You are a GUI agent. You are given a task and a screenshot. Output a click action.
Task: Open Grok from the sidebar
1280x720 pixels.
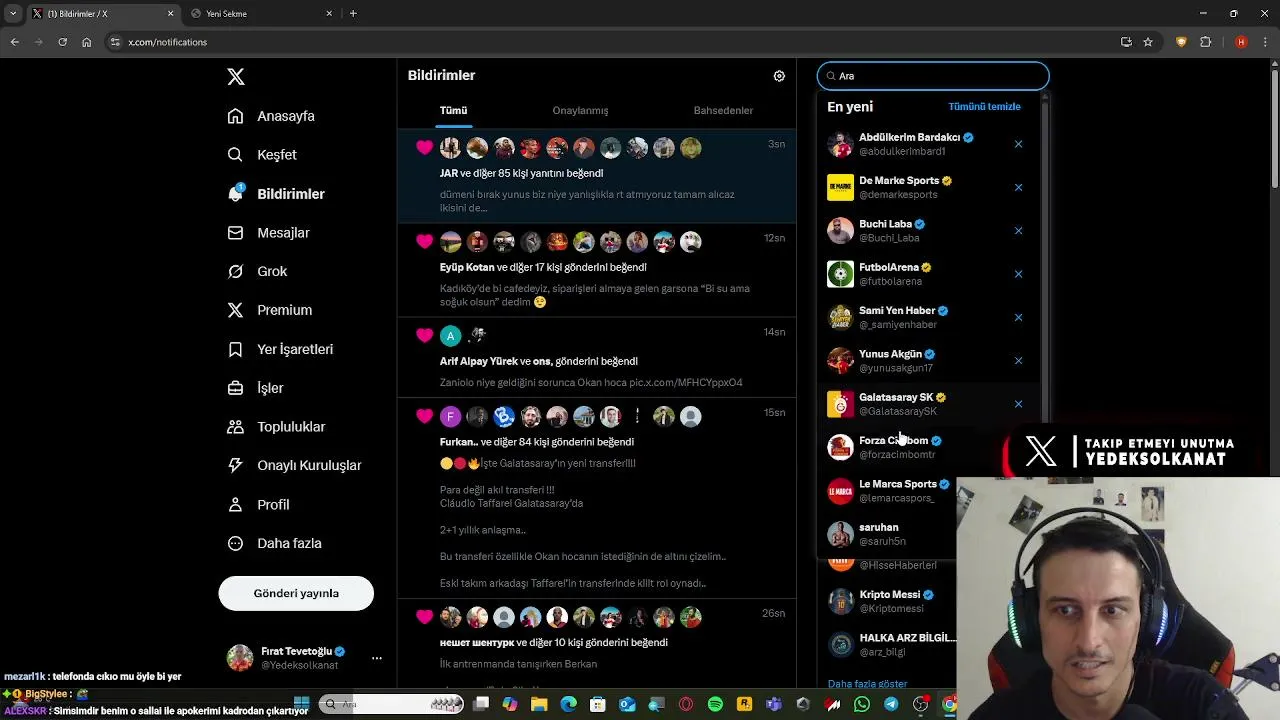coord(257,272)
